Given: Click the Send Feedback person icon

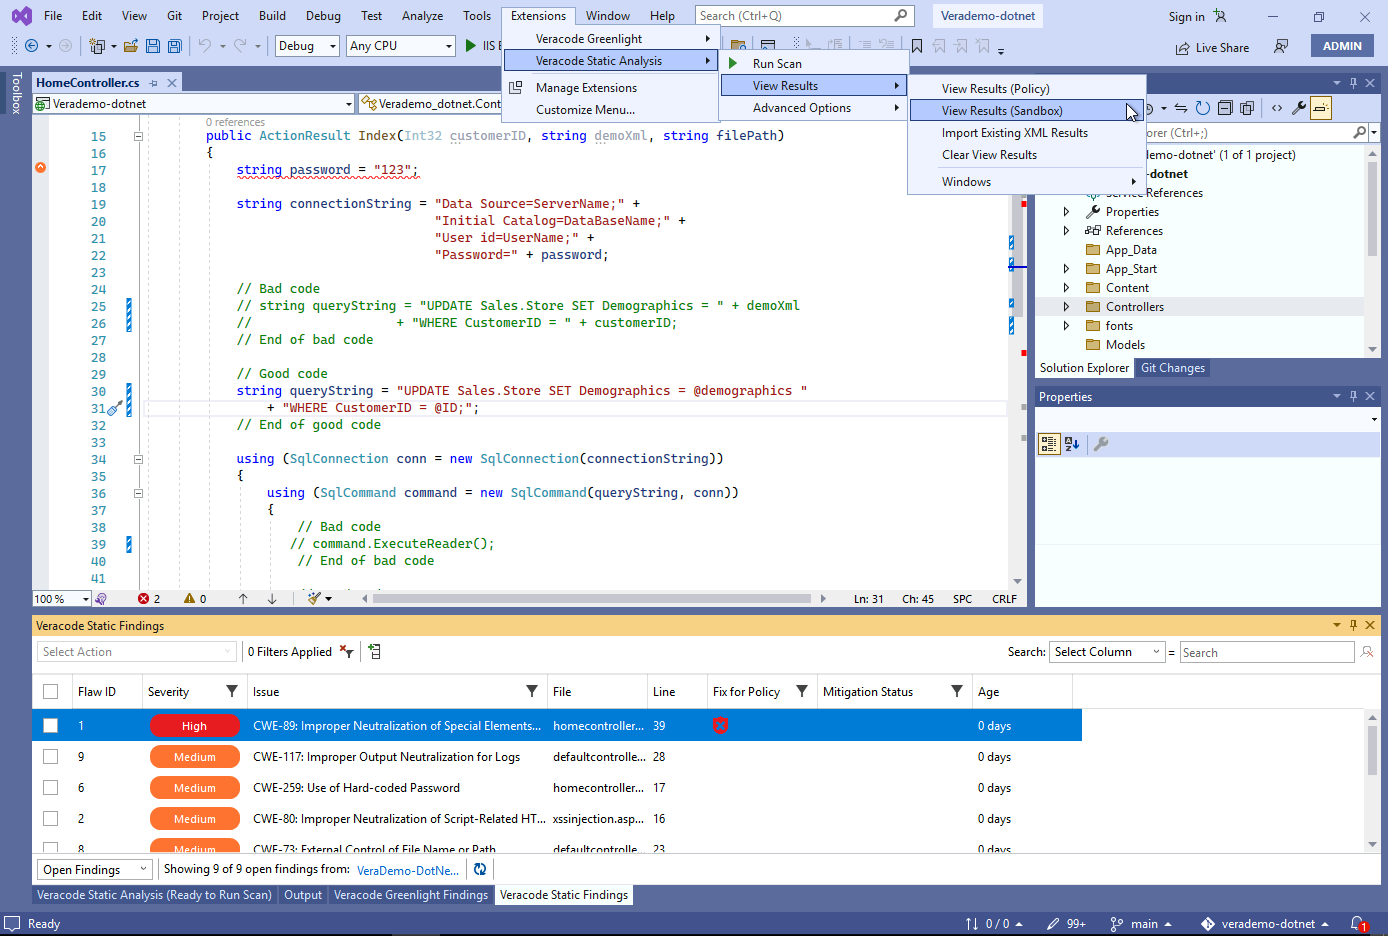Looking at the screenshot, I should (x=1281, y=47).
